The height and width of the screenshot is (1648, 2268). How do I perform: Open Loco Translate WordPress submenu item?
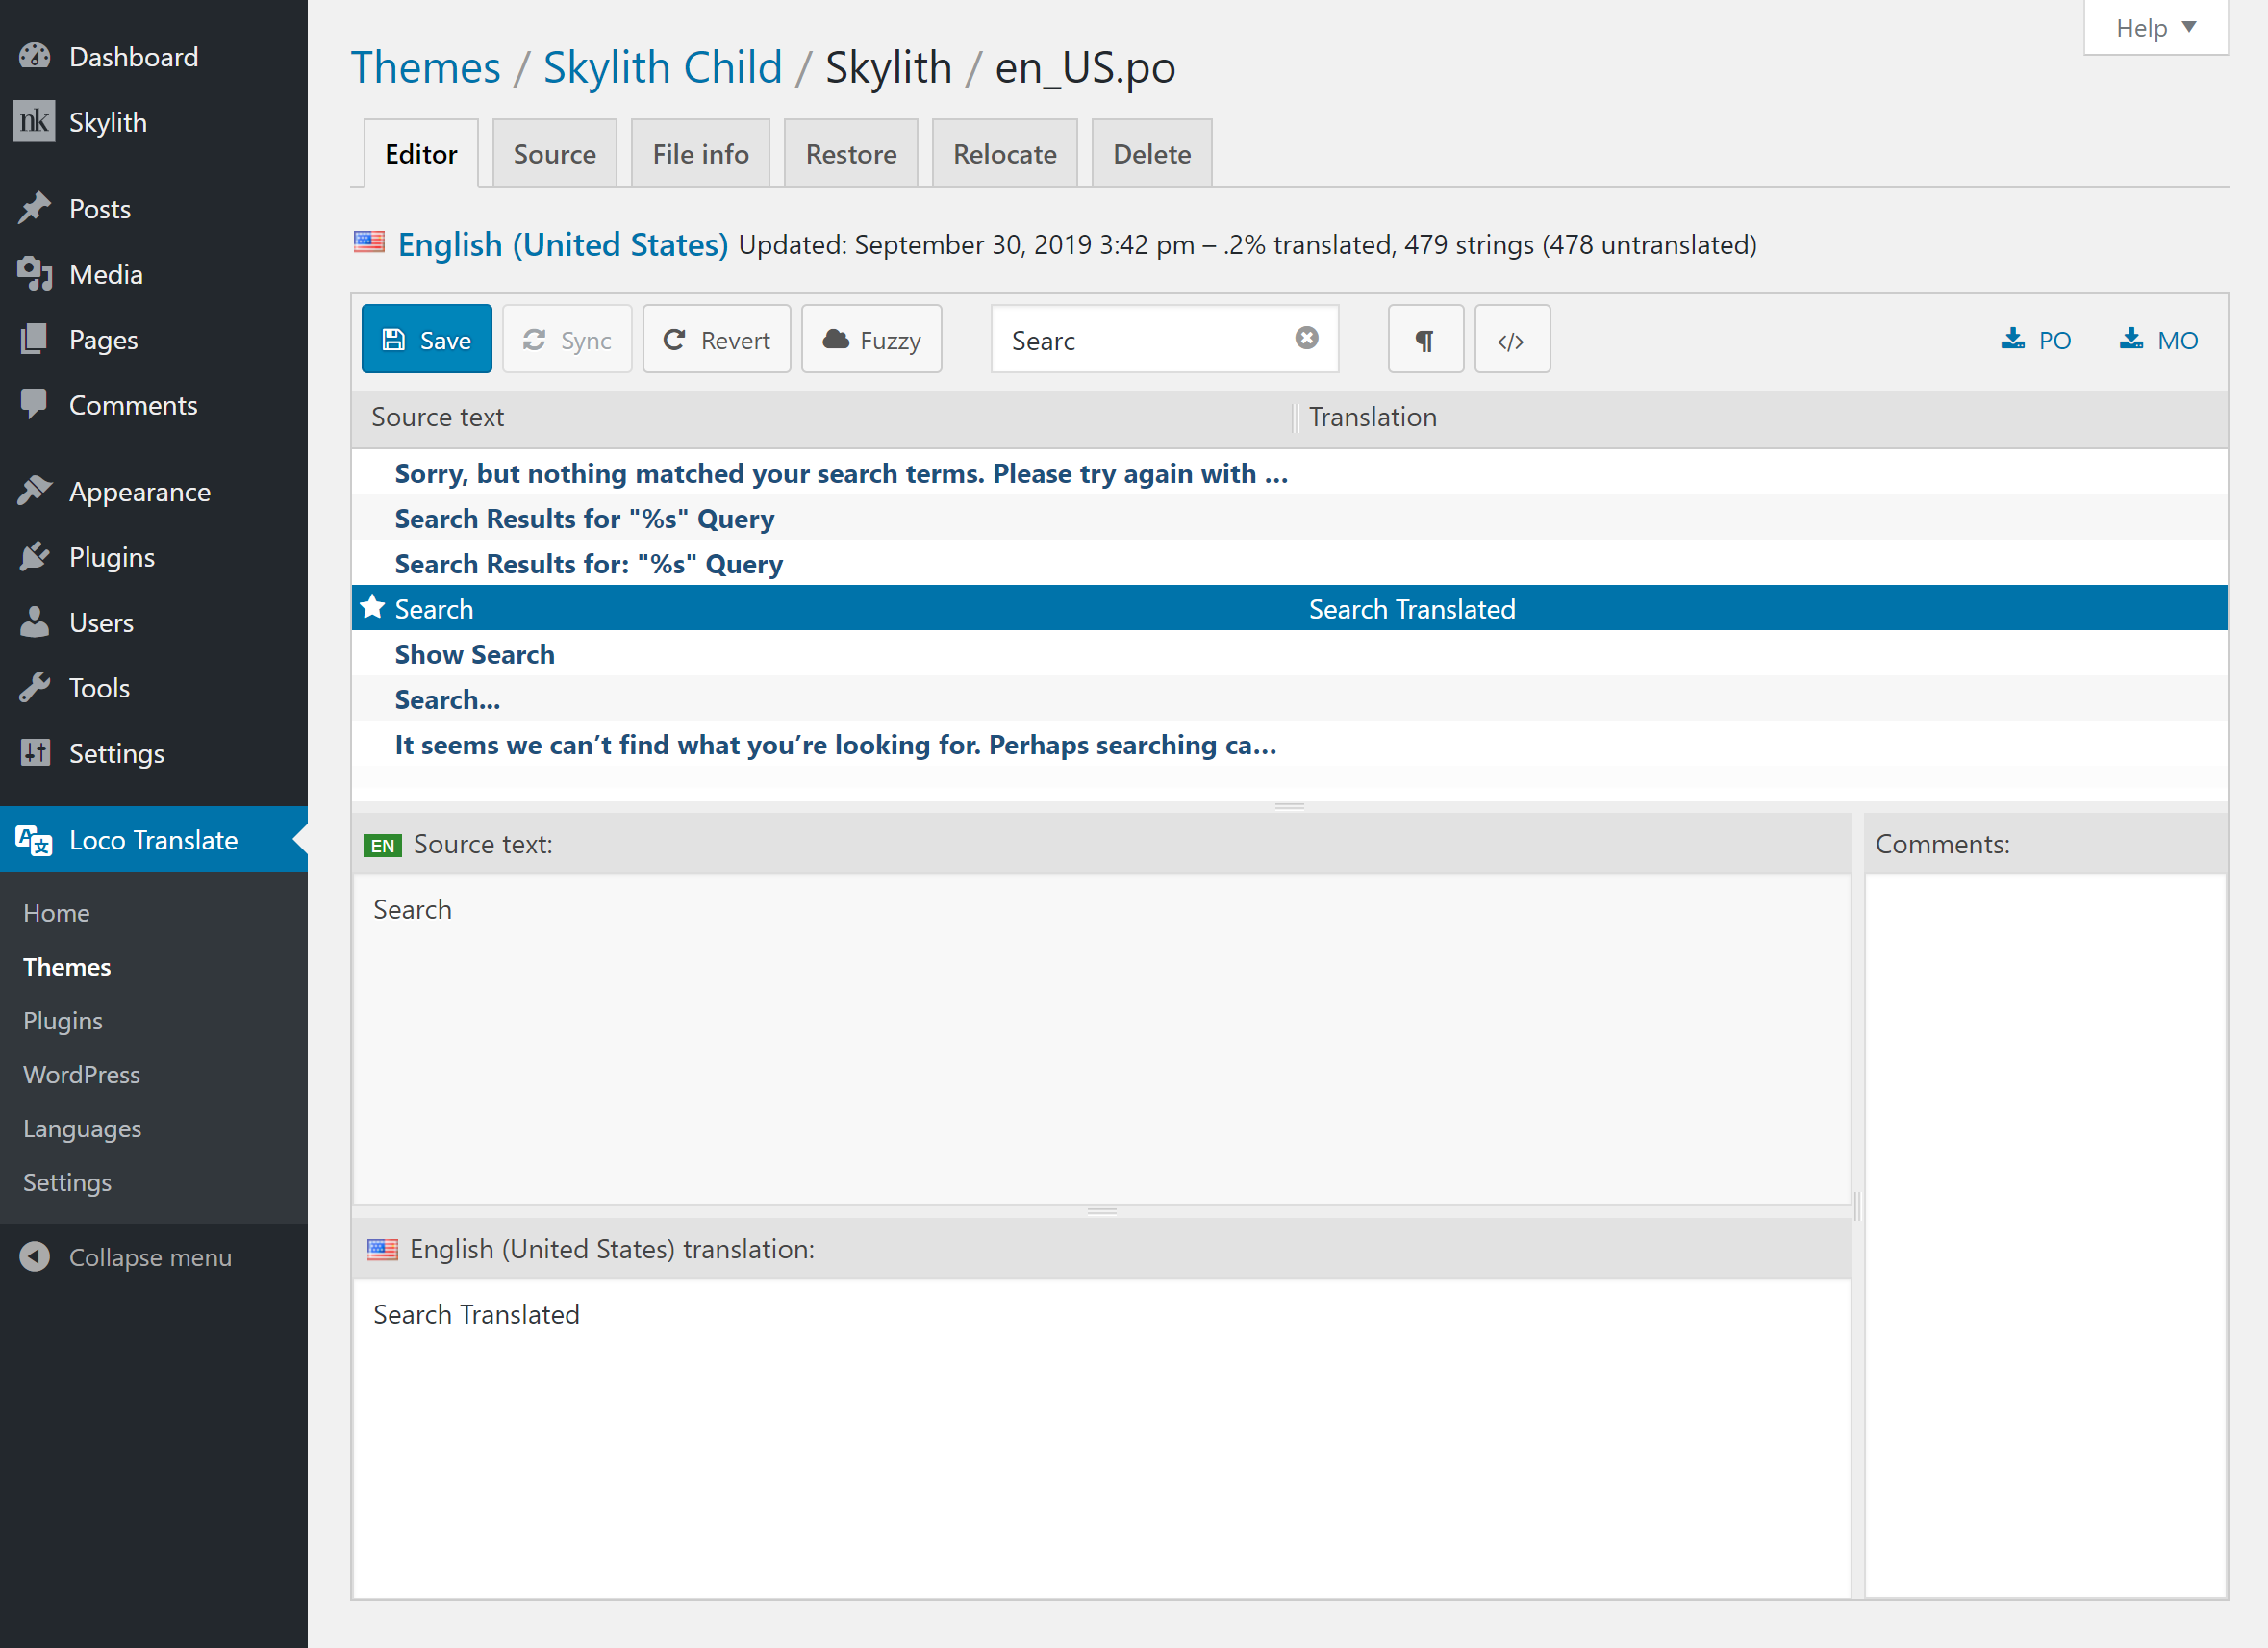pyautogui.click(x=82, y=1075)
